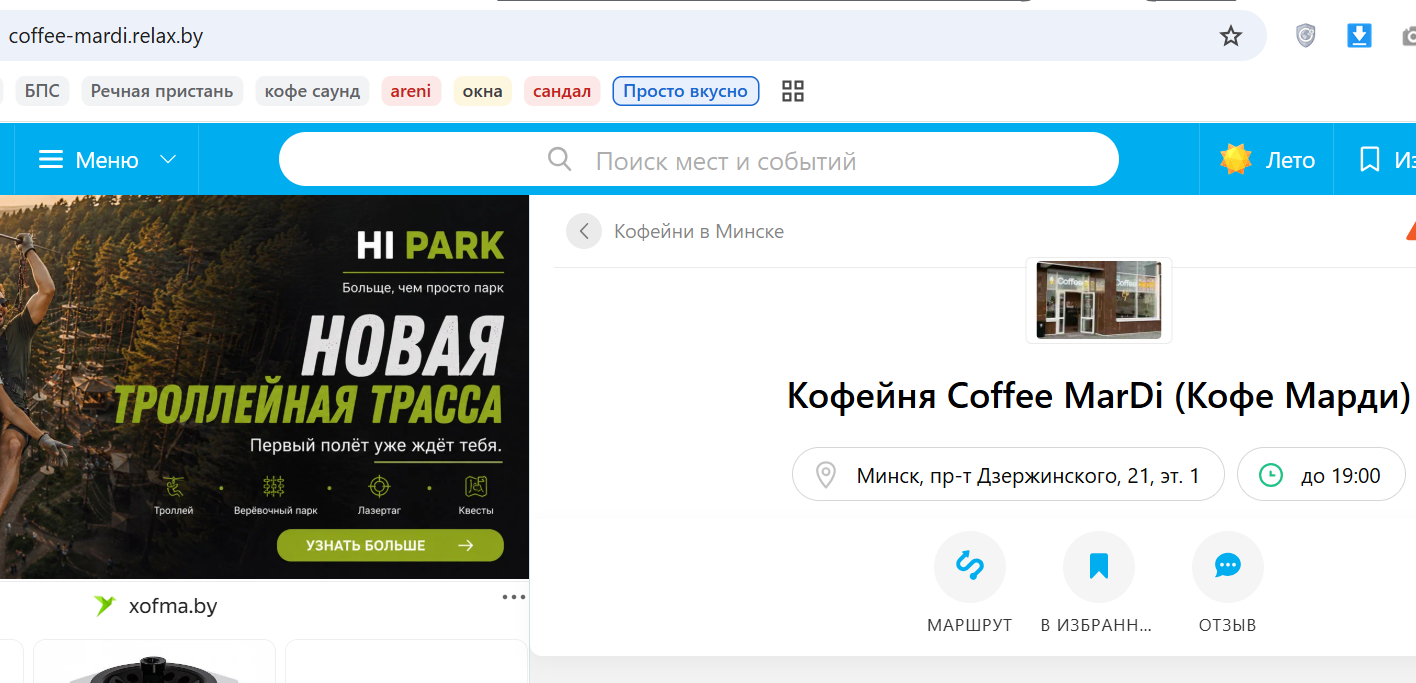Click the Лазертаг icon in banner

(378, 487)
